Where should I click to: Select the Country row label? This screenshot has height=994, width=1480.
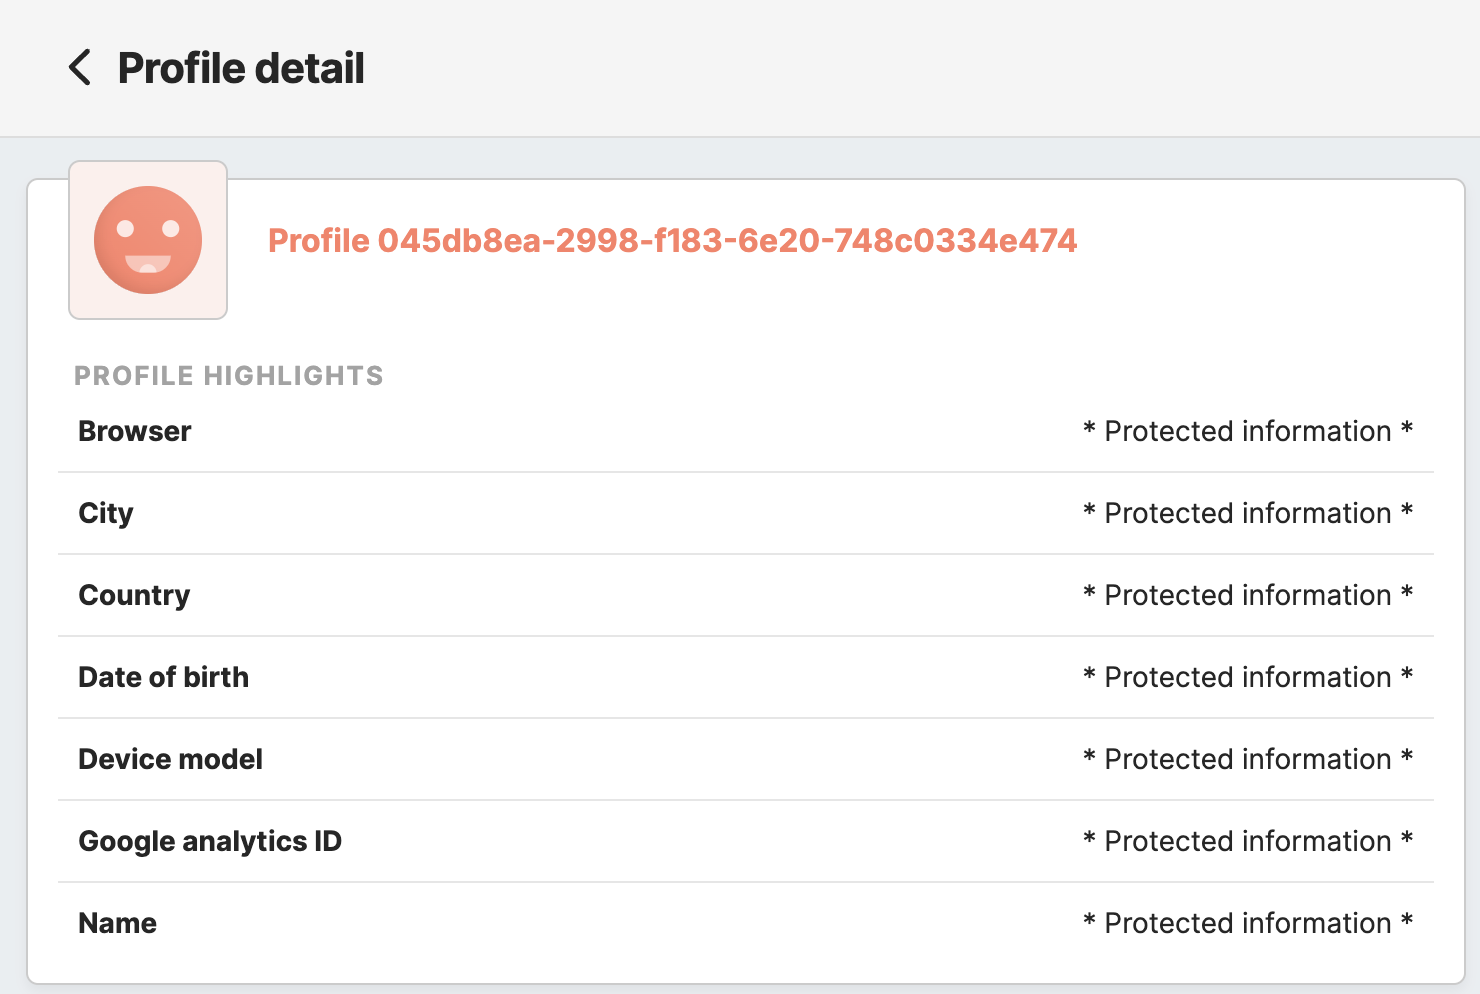tap(134, 595)
